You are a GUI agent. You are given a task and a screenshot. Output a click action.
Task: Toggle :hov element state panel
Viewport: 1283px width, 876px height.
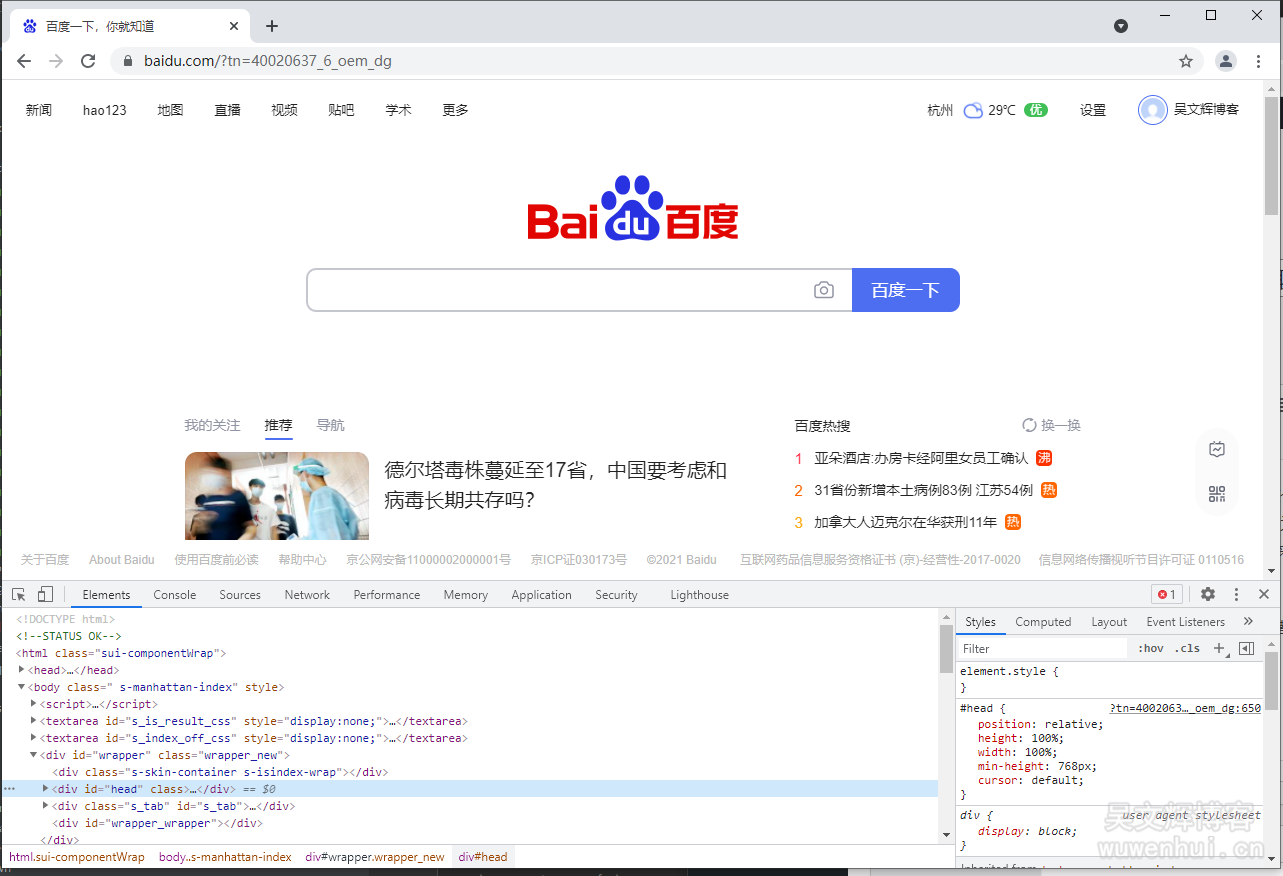coord(1151,648)
